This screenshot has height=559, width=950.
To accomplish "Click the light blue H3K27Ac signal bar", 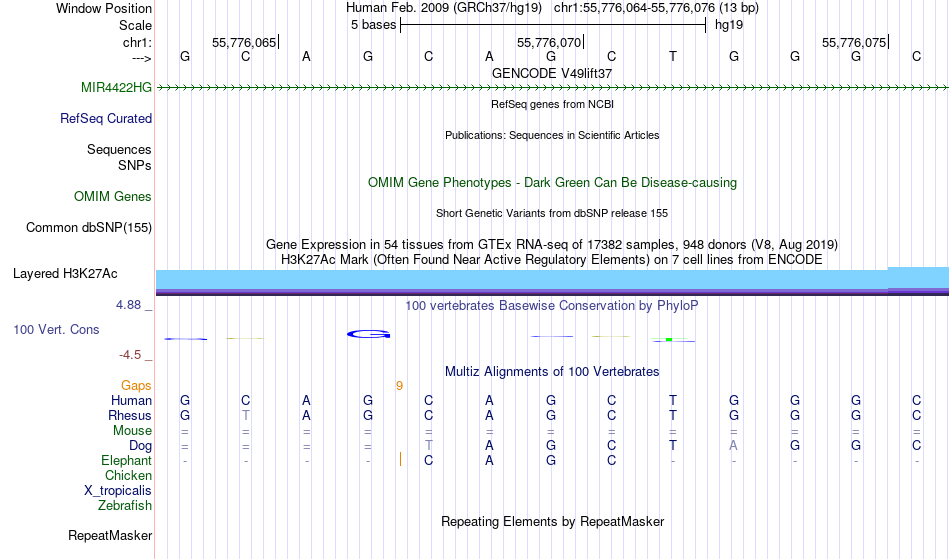I will pos(552,280).
